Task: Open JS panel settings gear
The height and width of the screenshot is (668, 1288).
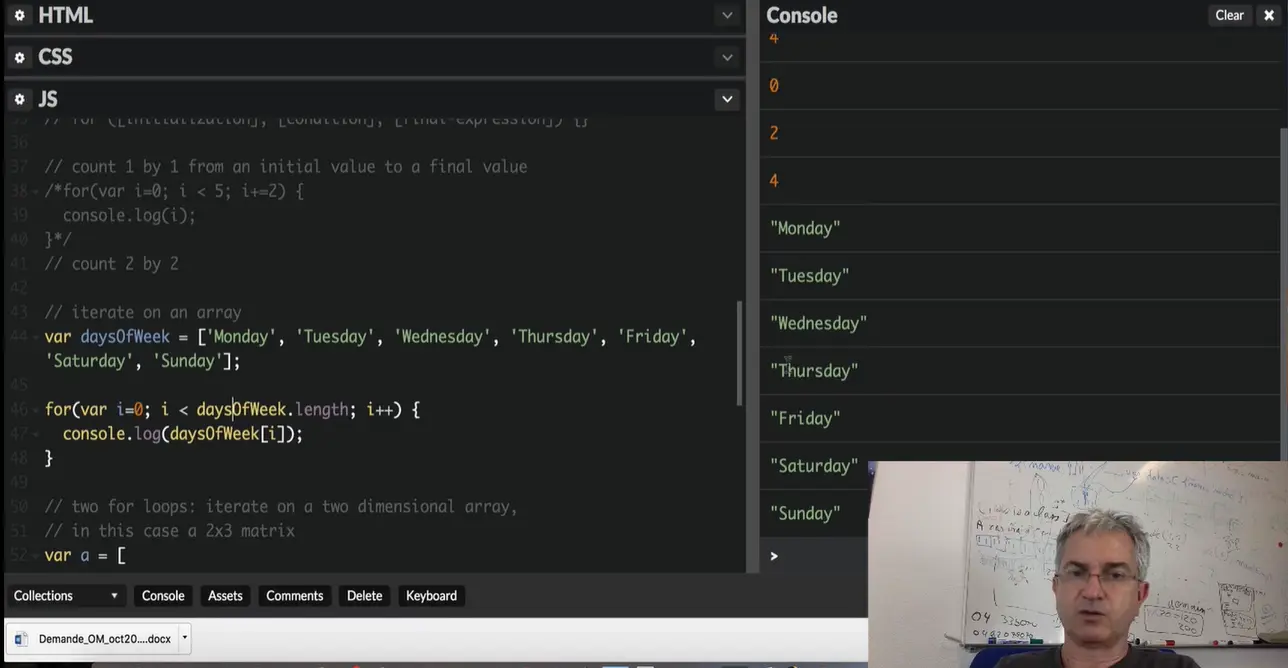Action: [x=19, y=99]
